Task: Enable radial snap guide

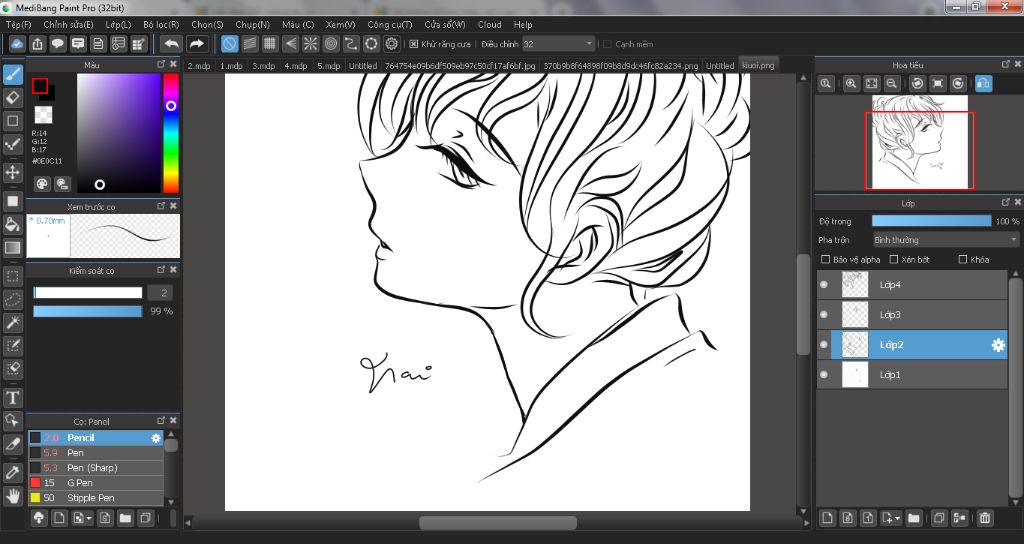Action: (310, 44)
